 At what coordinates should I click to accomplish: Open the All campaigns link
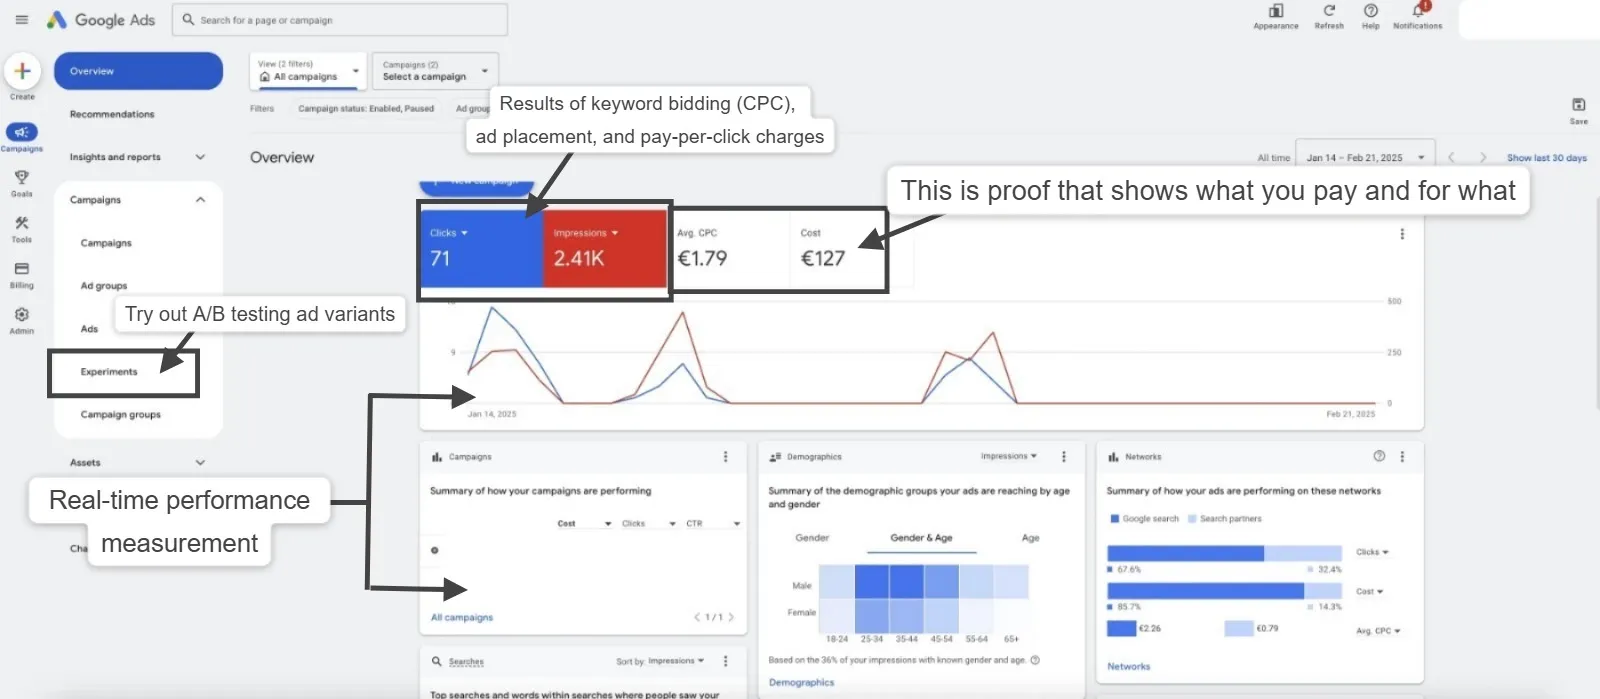[x=462, y=618]
